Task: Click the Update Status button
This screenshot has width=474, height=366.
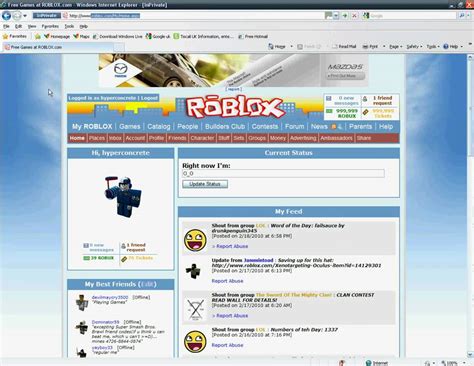Action: 205,184
